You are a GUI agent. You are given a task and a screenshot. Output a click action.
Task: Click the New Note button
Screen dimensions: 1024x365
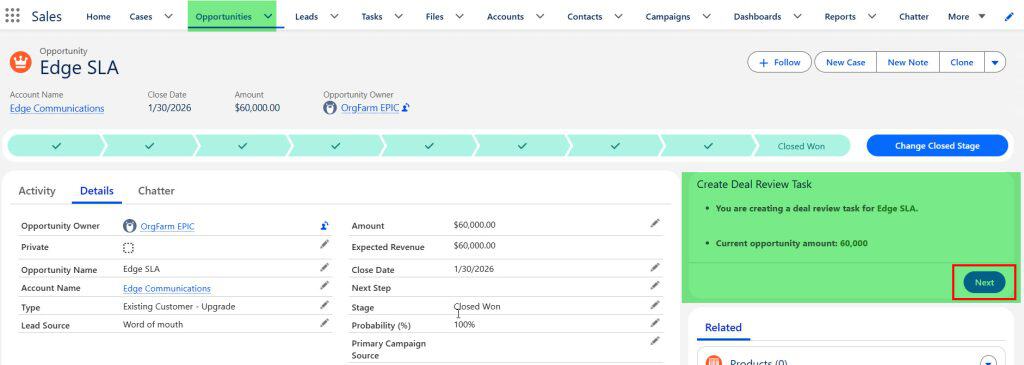tap(907, 63)
